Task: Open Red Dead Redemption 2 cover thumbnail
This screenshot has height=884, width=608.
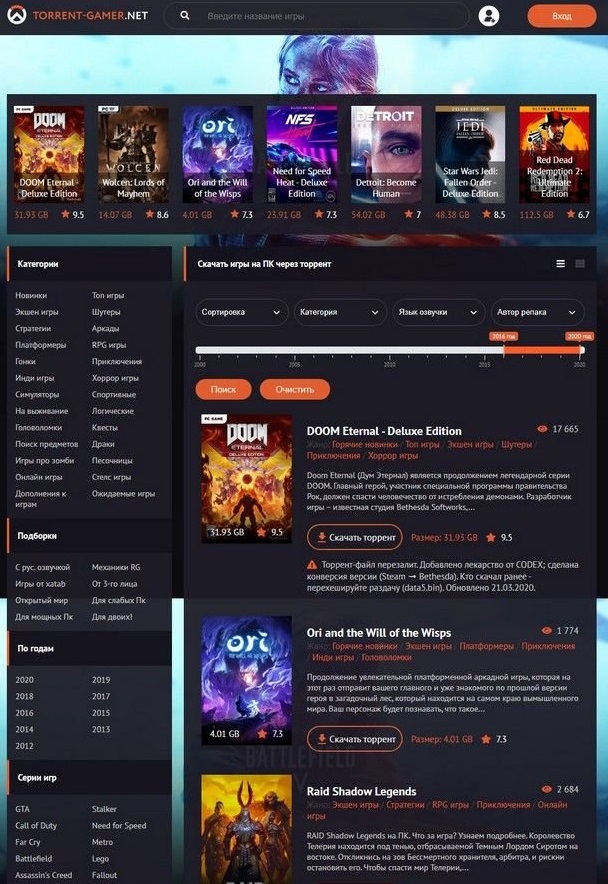Action: coord(554,156)
